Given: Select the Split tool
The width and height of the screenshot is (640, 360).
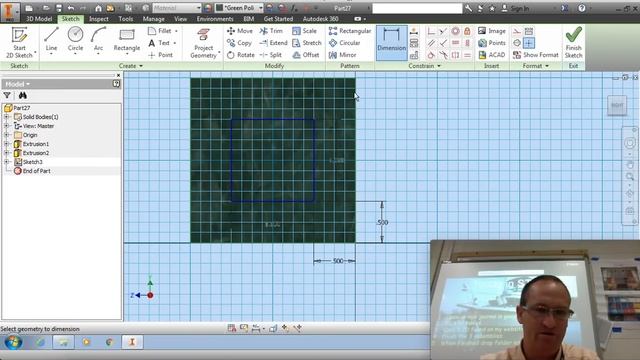Looking at the screenshot, I should pos(271,55).
